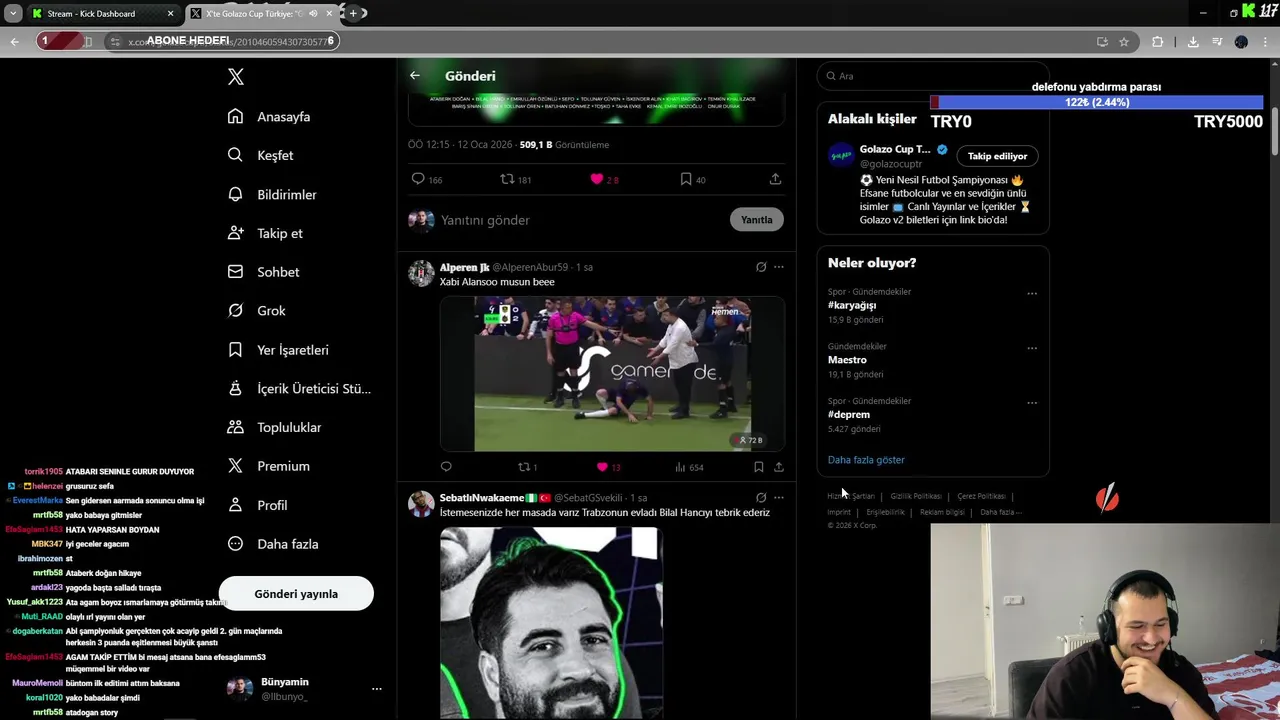Open browser tab search dropdown
1280x720 pixels.
click(x=13, y=14)
